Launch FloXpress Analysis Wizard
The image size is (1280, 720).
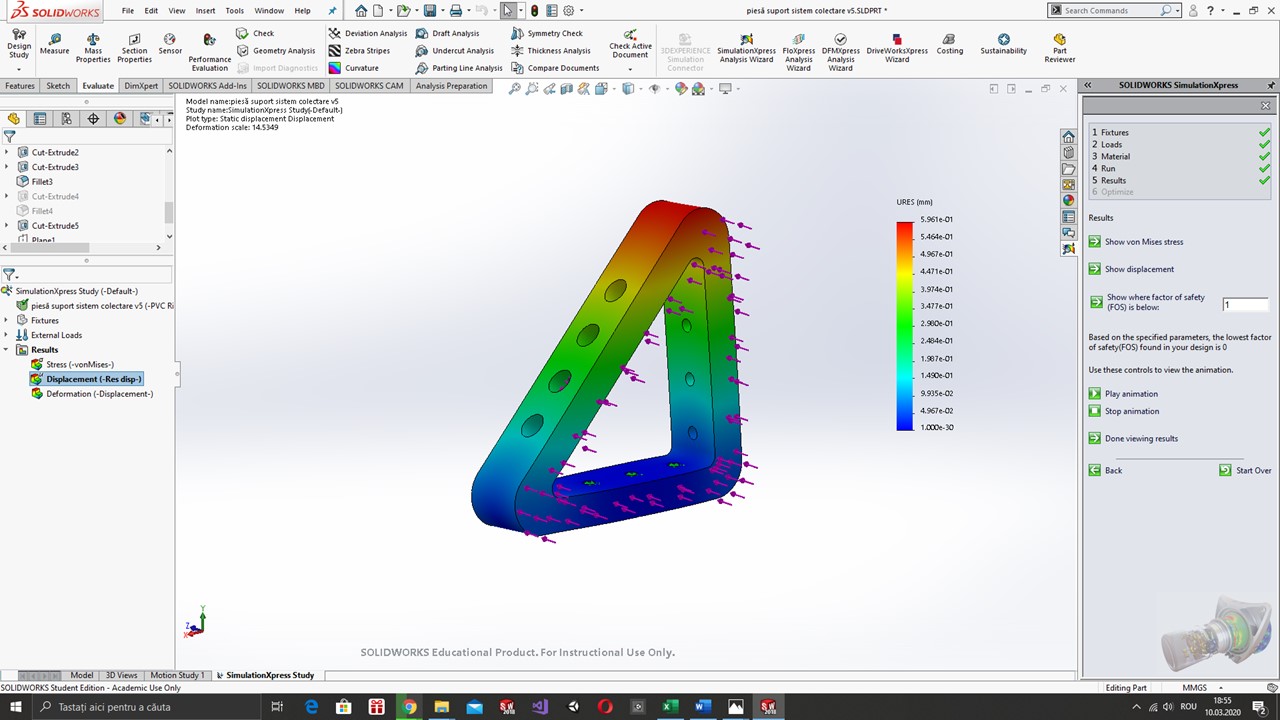(799, 52)
